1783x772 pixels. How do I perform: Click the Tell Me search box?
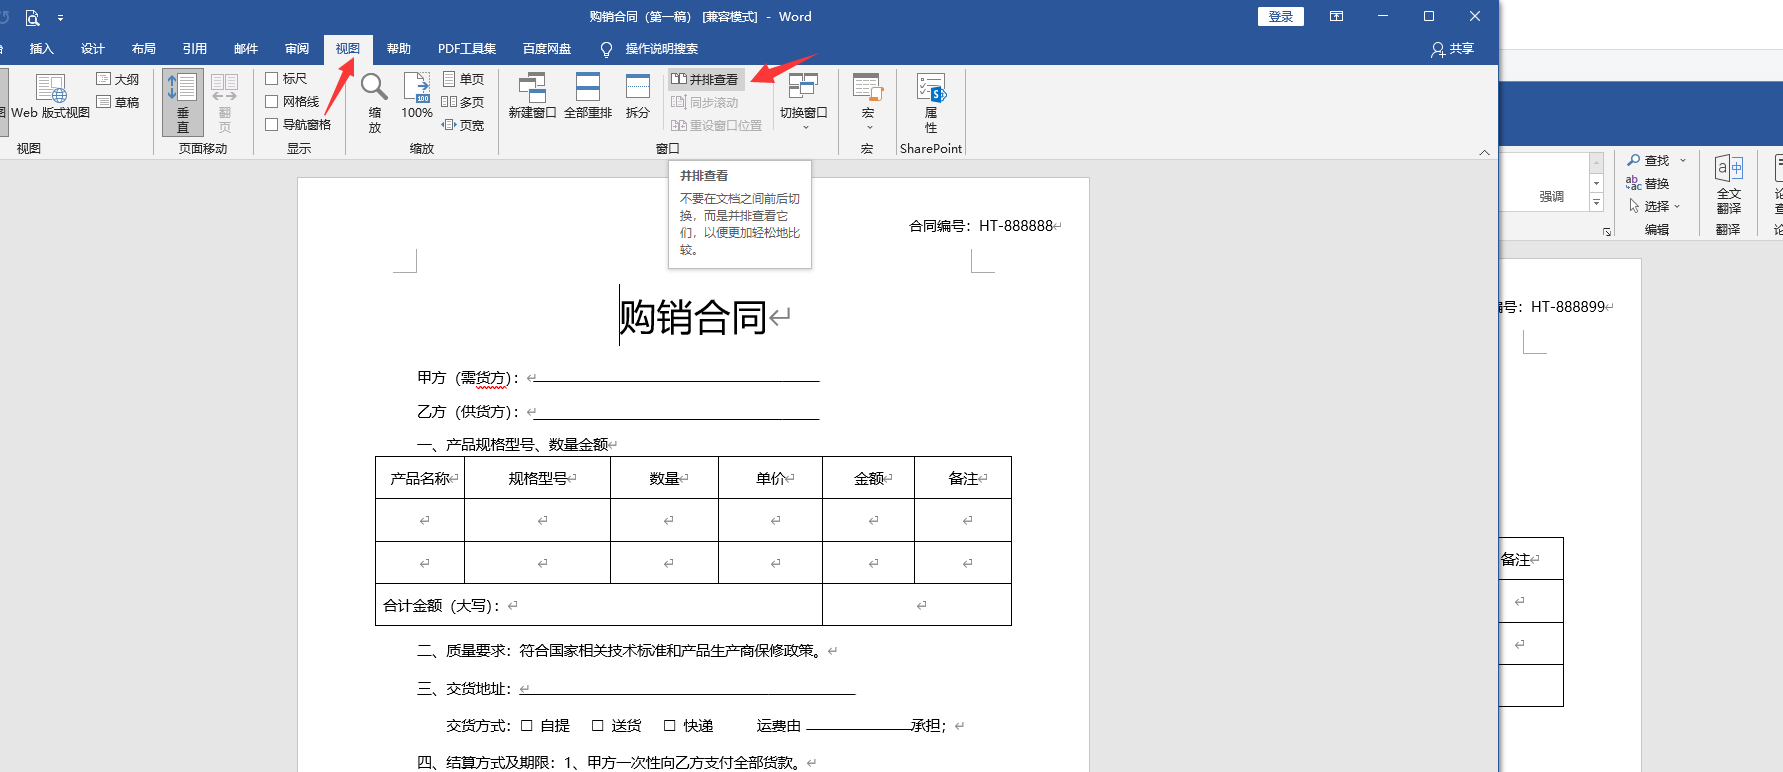(661, 49)
